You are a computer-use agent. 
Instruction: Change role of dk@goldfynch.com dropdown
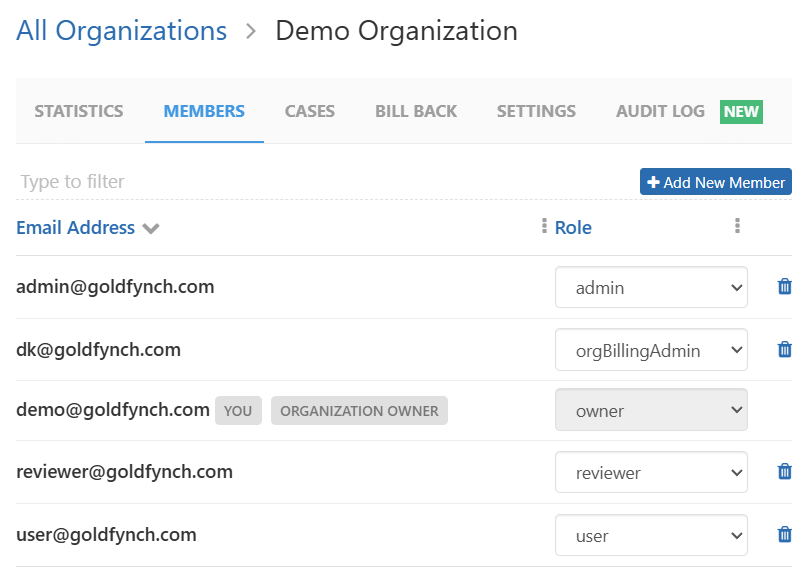coord(651,350)
